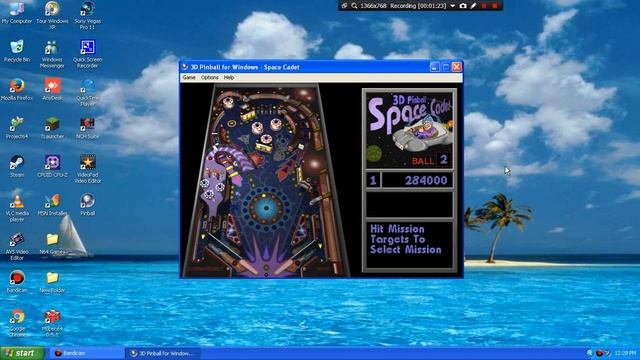Screen dimensions: 640x360
Task: Select the Google Chrome desktop shortcut
Action: pos(17,322)
